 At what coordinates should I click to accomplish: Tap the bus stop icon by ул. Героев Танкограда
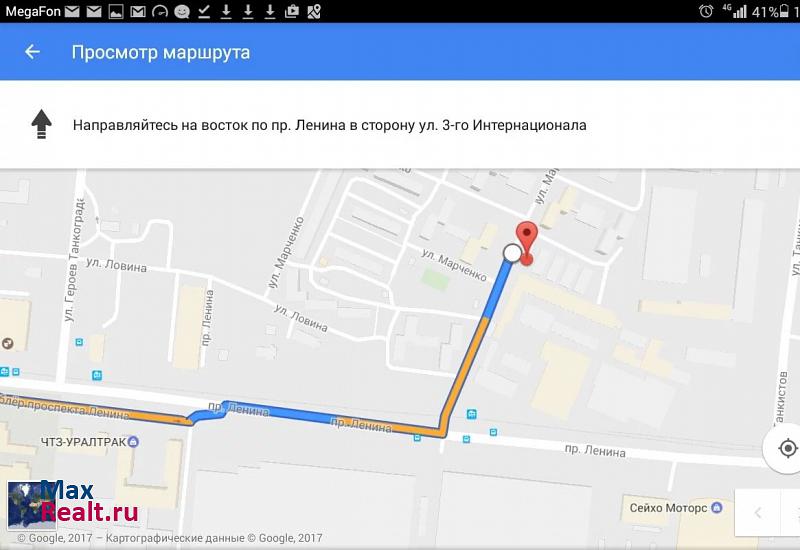(x=79, y=342)
